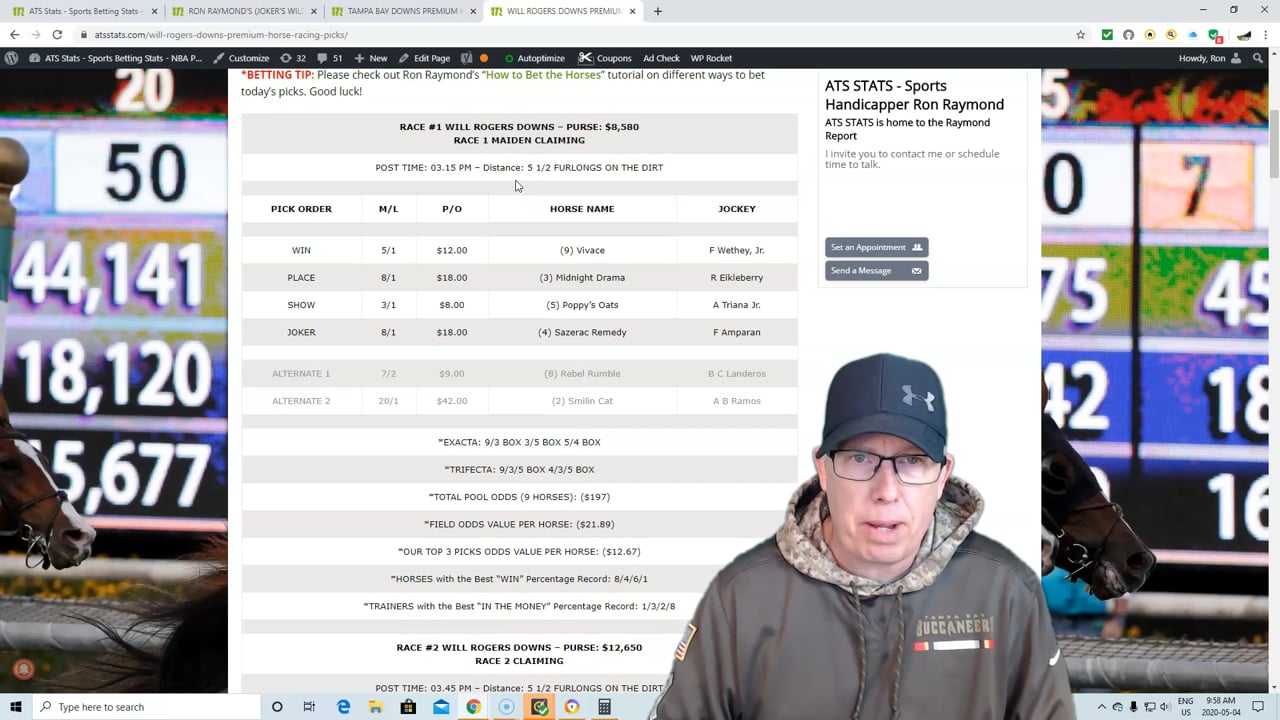Viewport: 1280px width, 720px height.
Task: Click the ATS STATS sidebar heading
Action: (914, 95)
